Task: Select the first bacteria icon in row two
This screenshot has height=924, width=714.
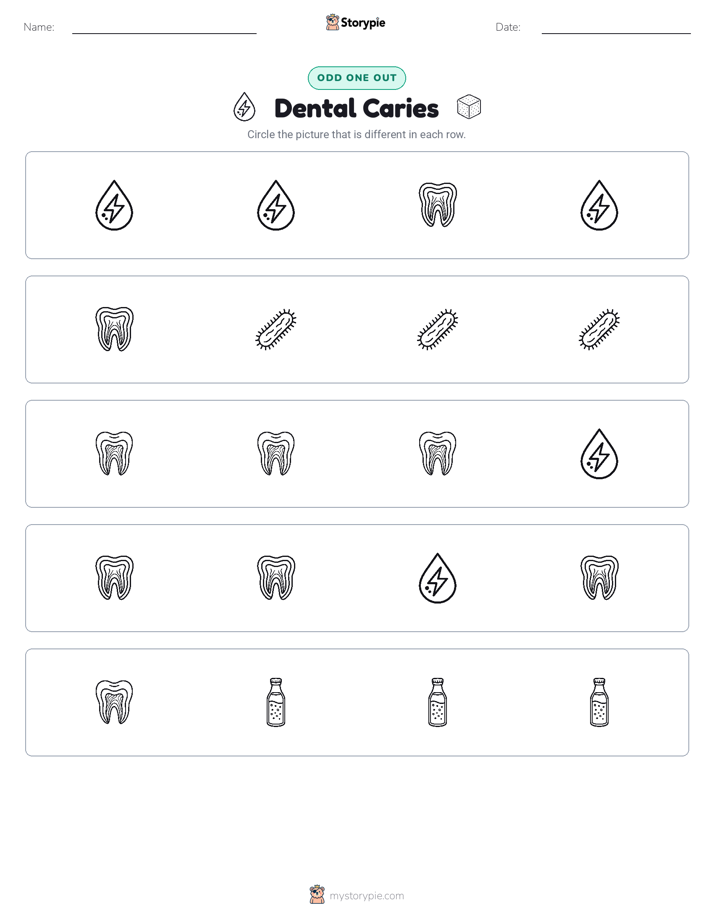Action: (x=276, y=329)
